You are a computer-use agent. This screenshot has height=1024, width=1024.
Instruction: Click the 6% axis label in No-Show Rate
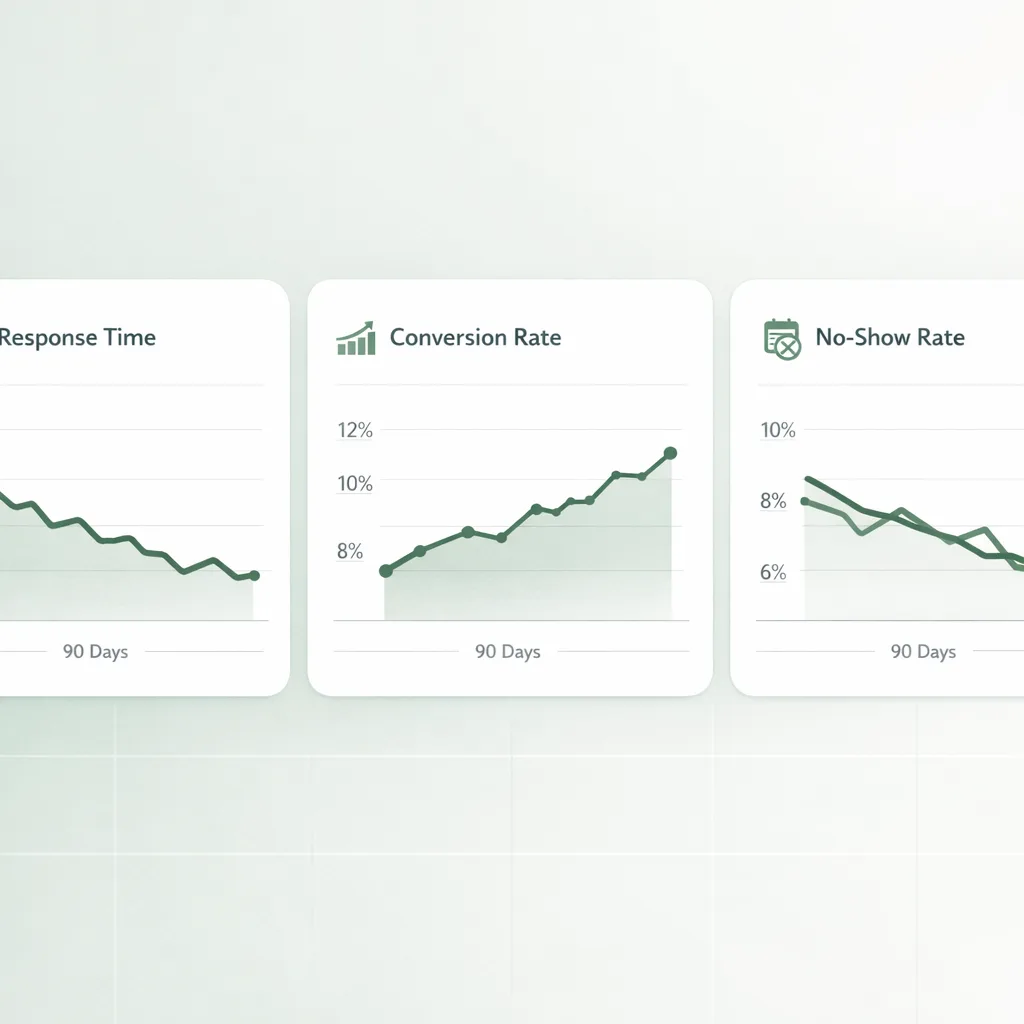click(773, 572)
